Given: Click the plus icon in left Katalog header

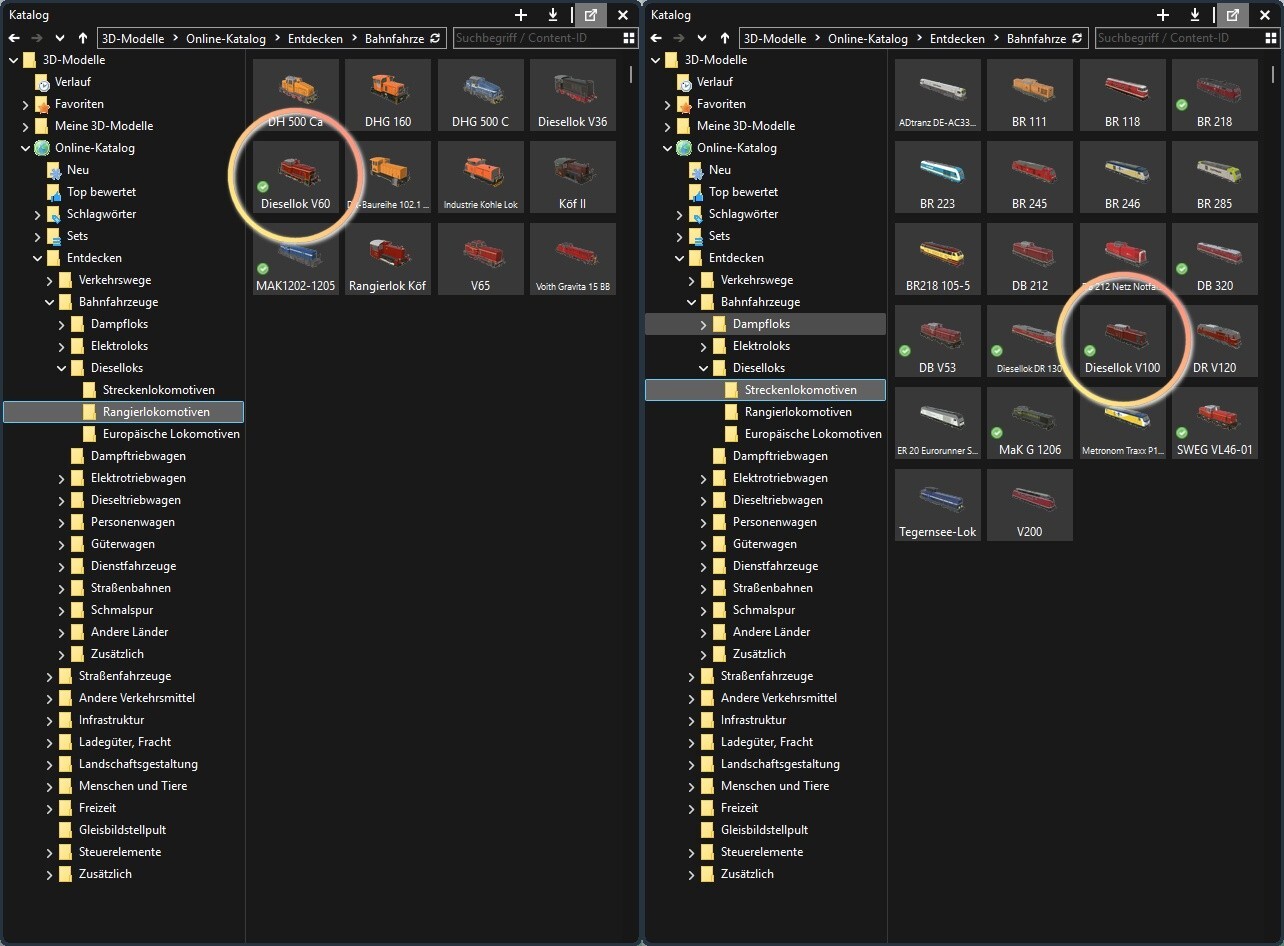Looking at the screenshot, I should pos(521,15).
